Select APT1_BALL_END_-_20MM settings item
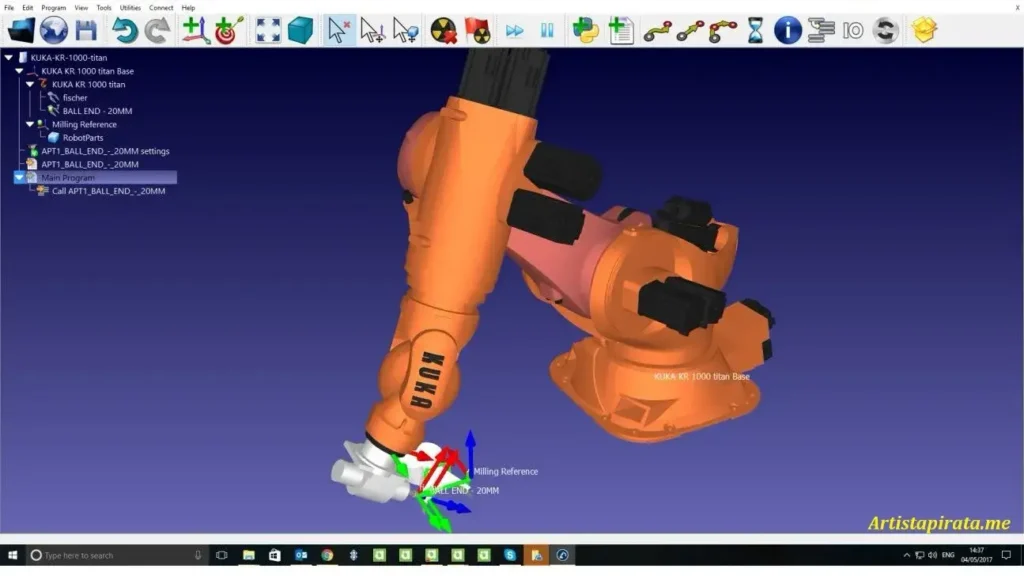Image resolution: width=1024 pixels, height=576 pixels. pos(105,151)
